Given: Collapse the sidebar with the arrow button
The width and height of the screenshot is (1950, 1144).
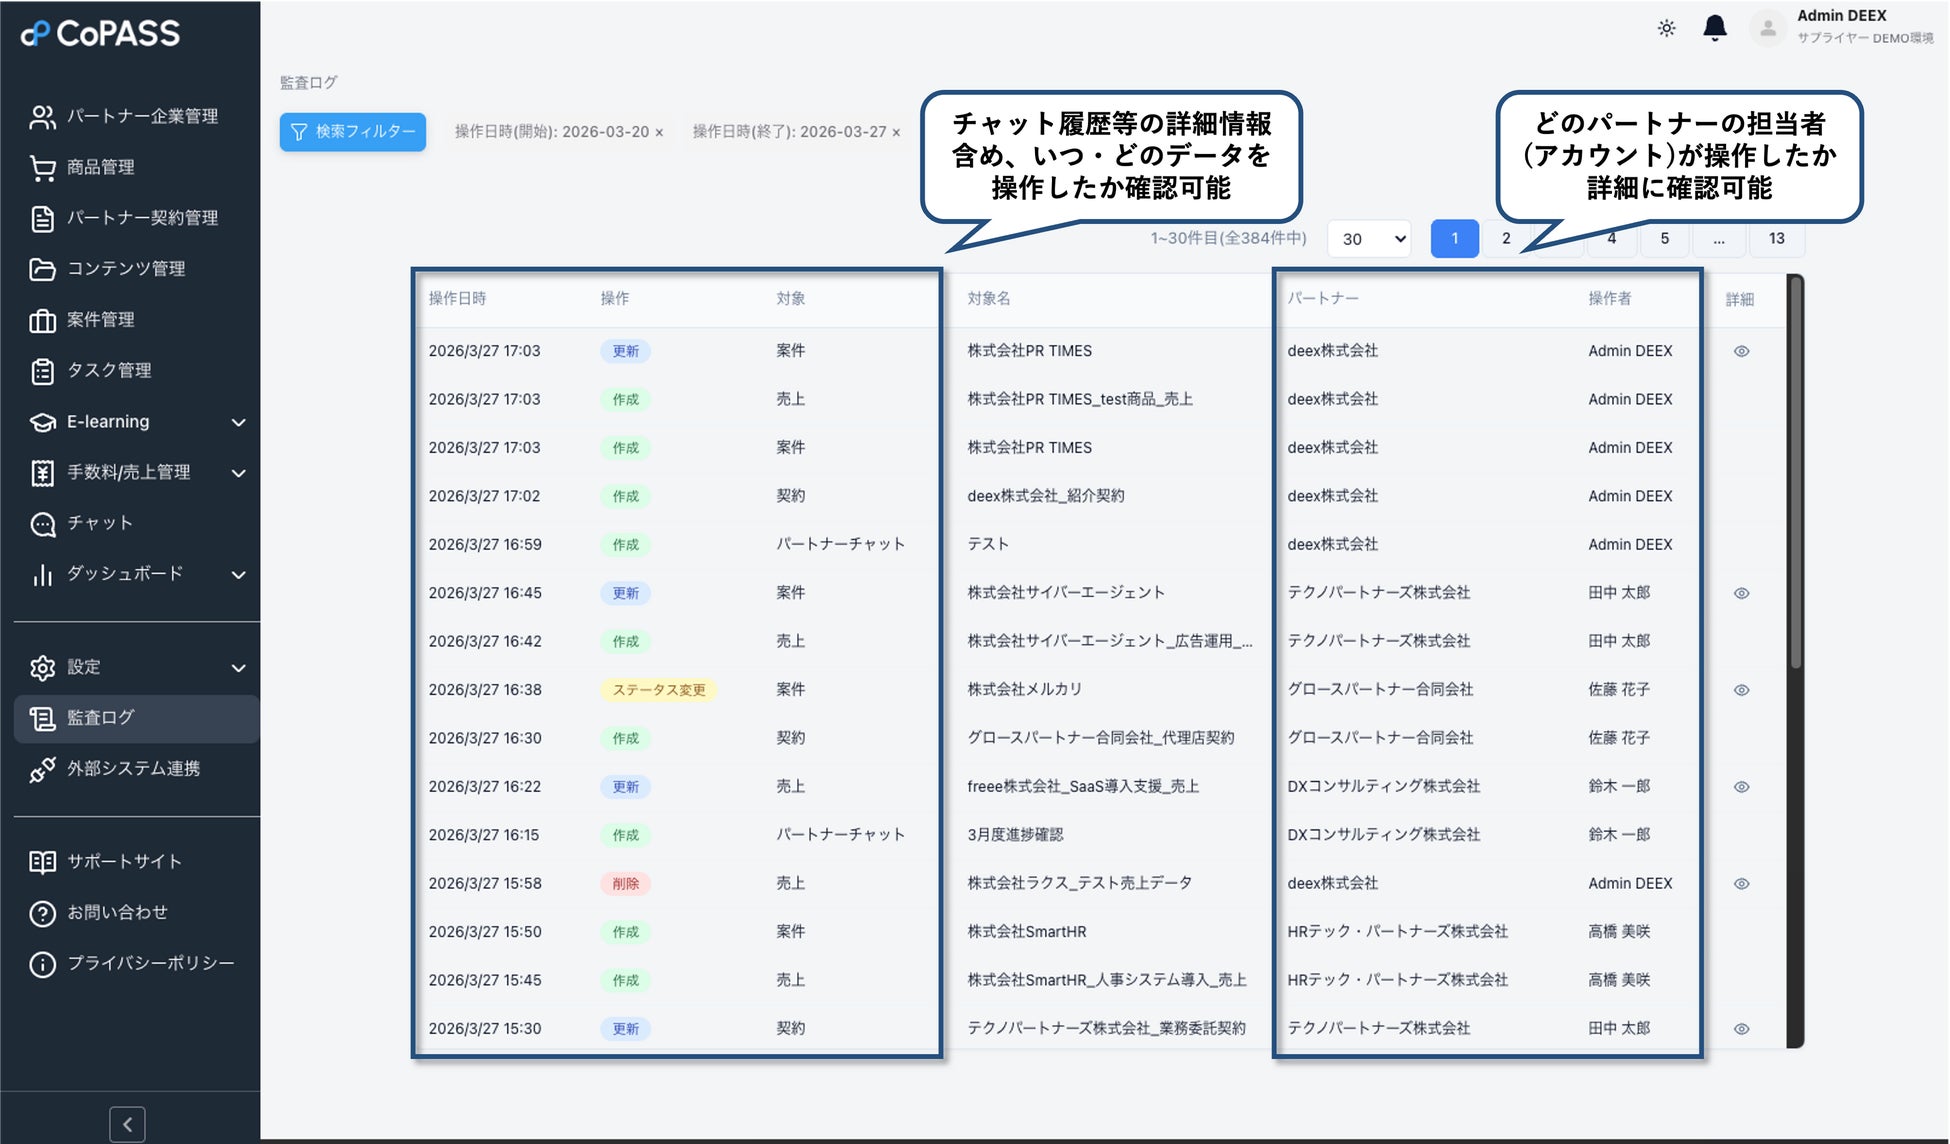Looking at the screenshot, I should pyautogui.click(x=127, y=1123).
